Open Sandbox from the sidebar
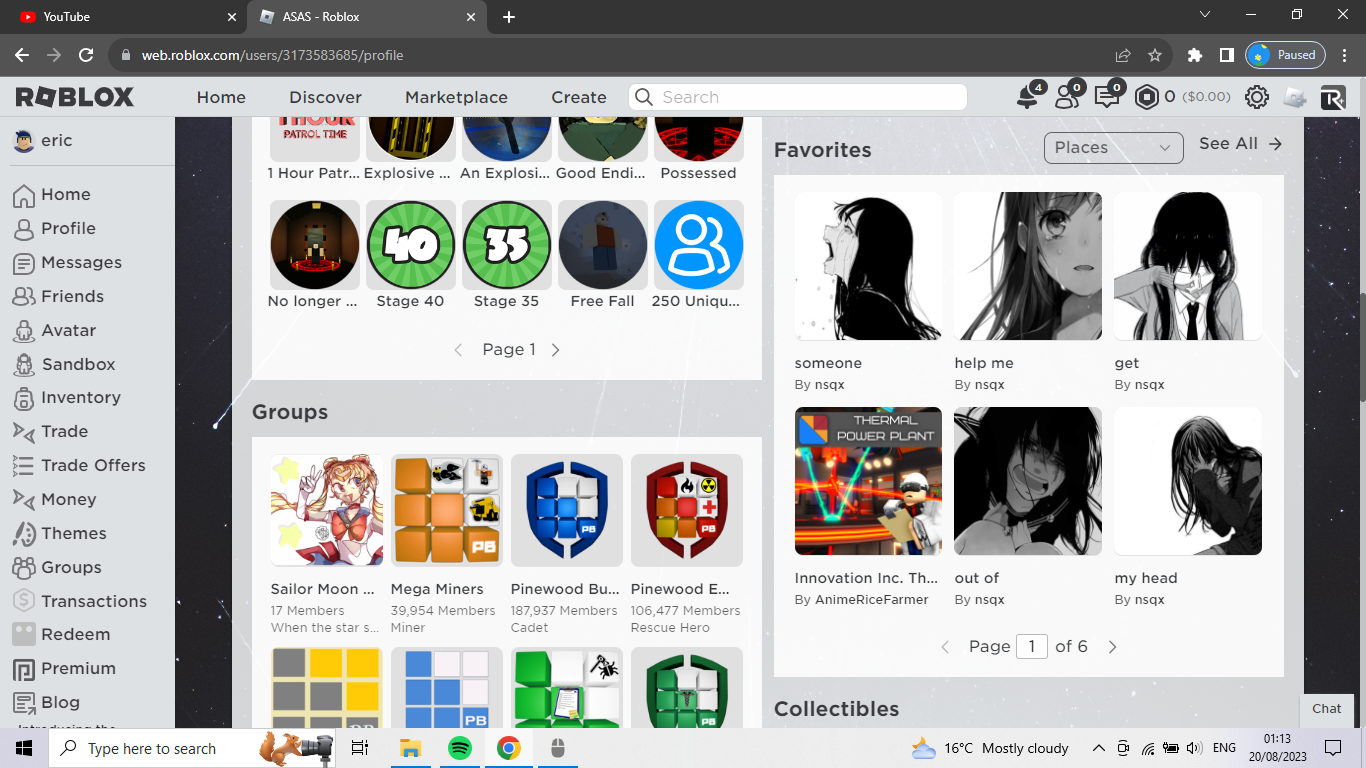The width and height of the screenshot is (1366, 768). coord(78,364)
